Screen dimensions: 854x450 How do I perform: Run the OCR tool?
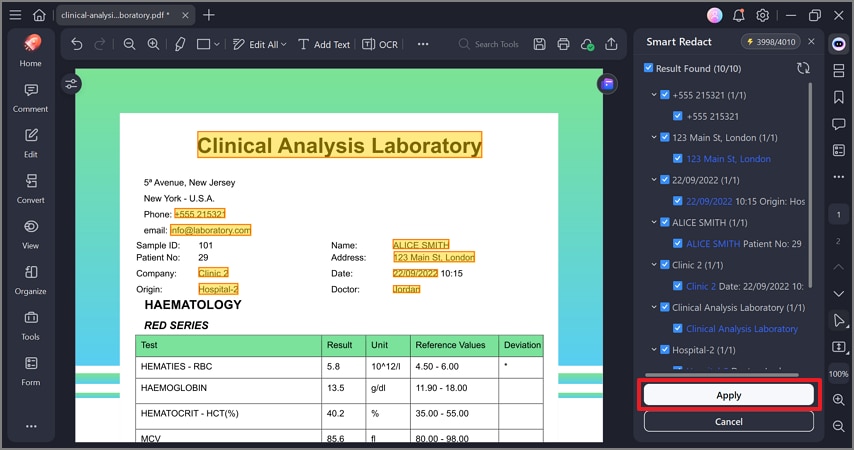(380, 45)
